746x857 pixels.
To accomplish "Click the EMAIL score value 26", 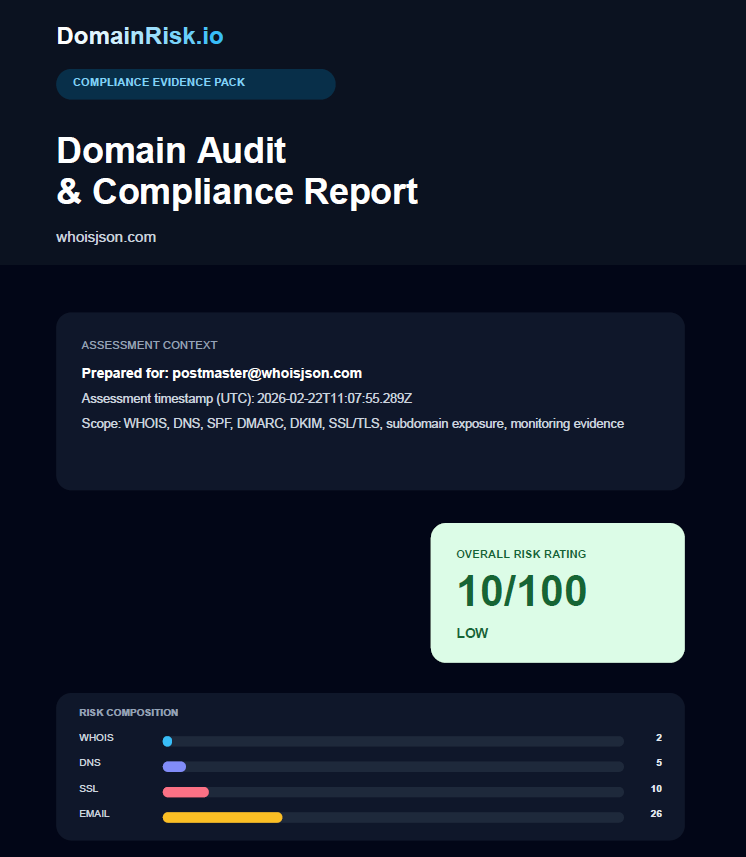I will click(x=656, y=814).
